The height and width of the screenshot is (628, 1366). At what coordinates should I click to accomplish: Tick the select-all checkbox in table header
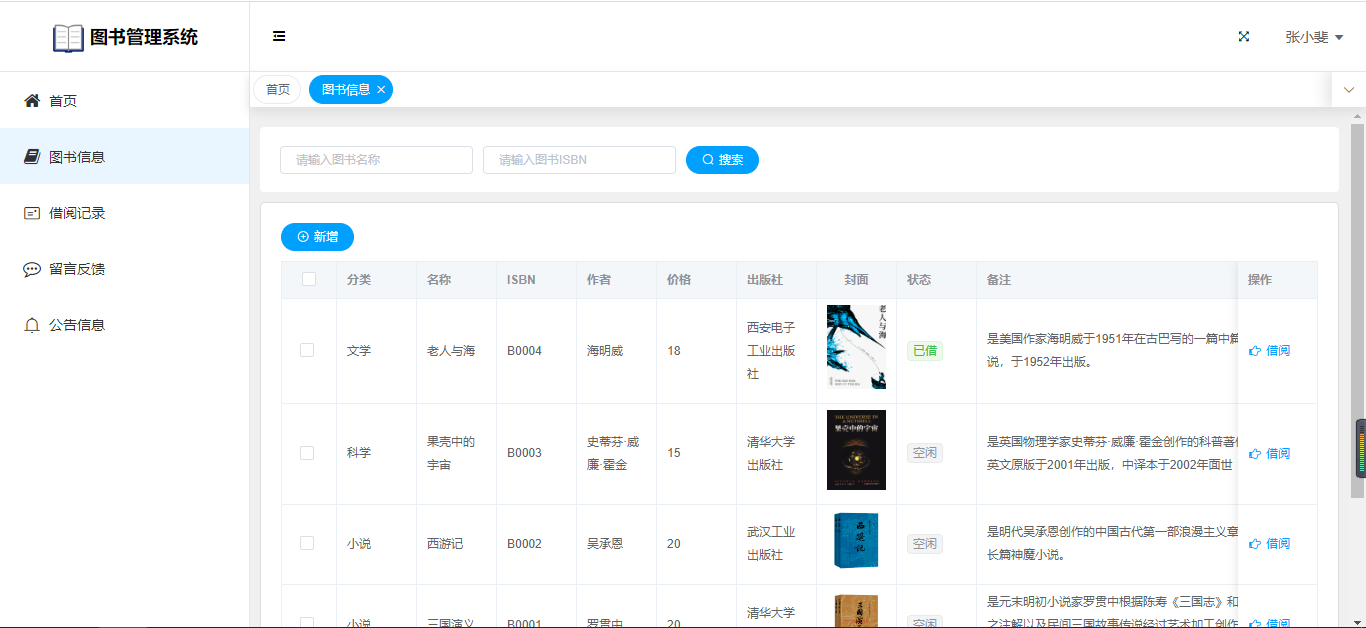tap(309, 280)
